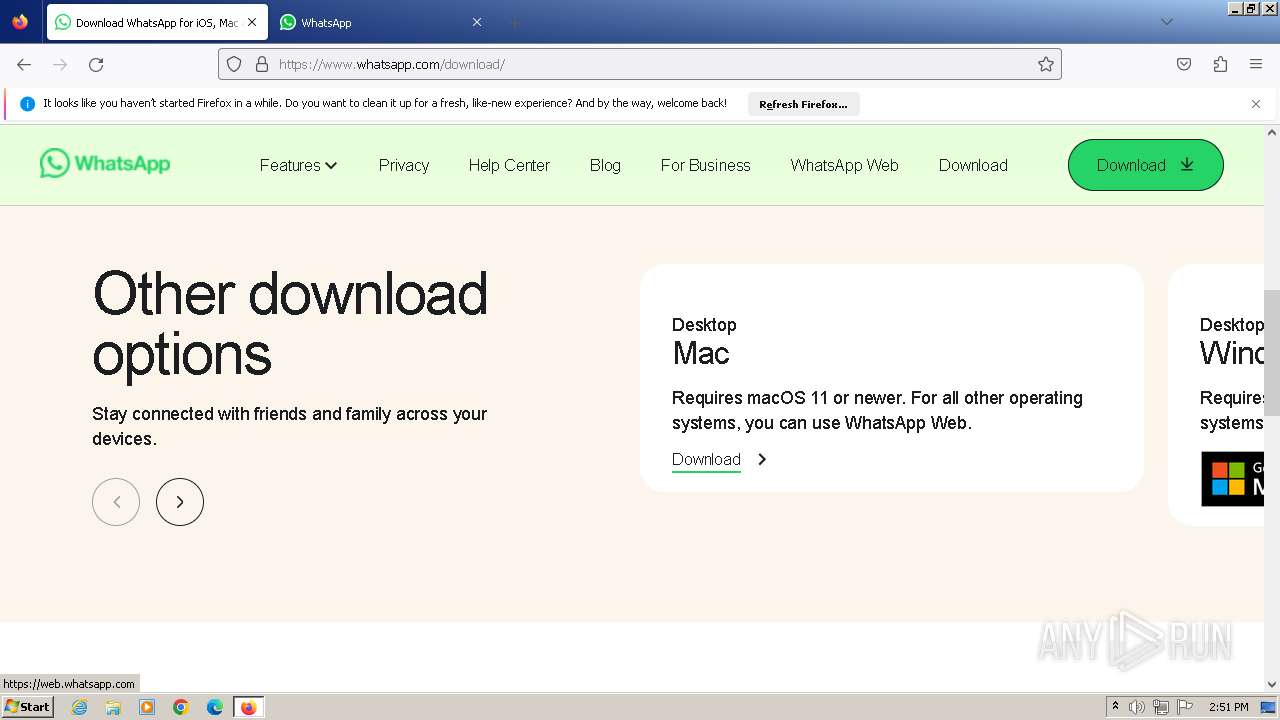Dismiss the Firefox refresh notification bar
The image size is (1280, 720).
coord(1256,104)
